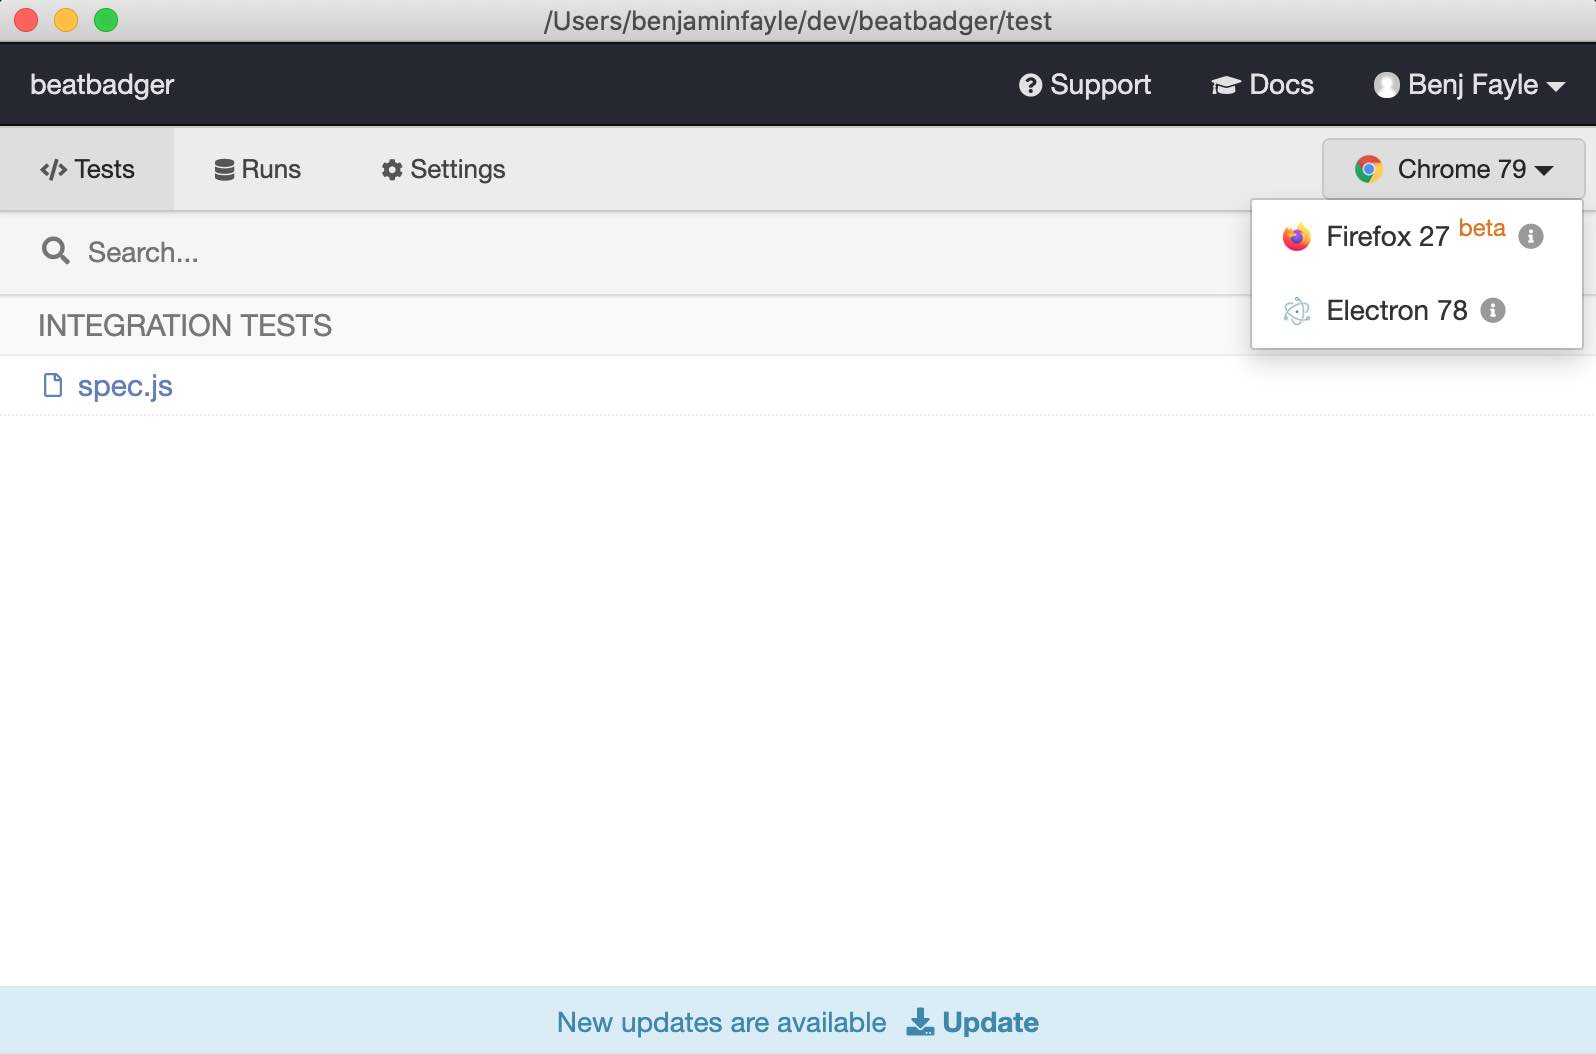1596x1054 pixels.
Task: Click the INTEGRATION TESTS heading
Action: 185,326
